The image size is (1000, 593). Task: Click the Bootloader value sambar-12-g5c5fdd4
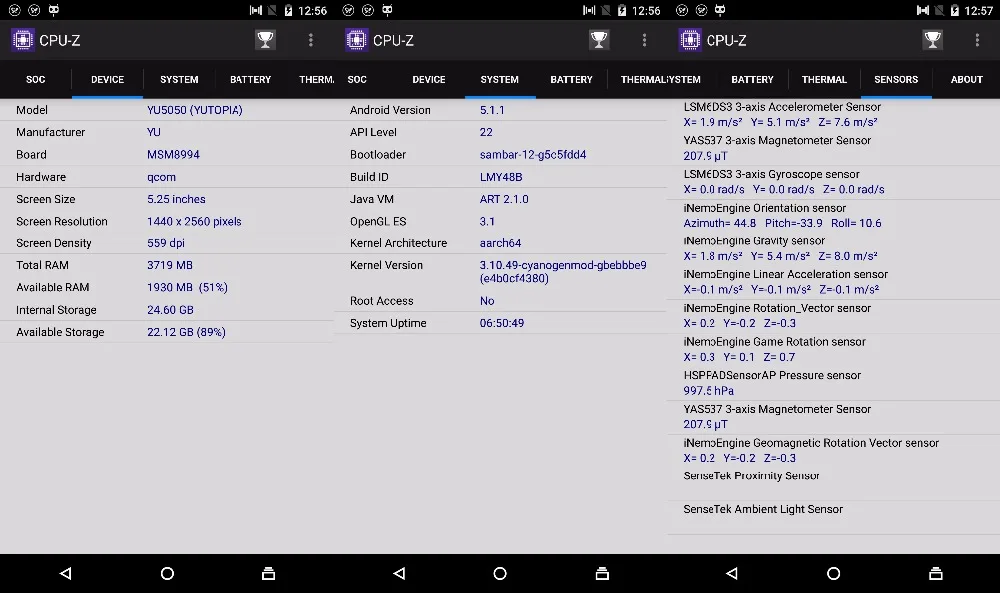coord(533,154)
